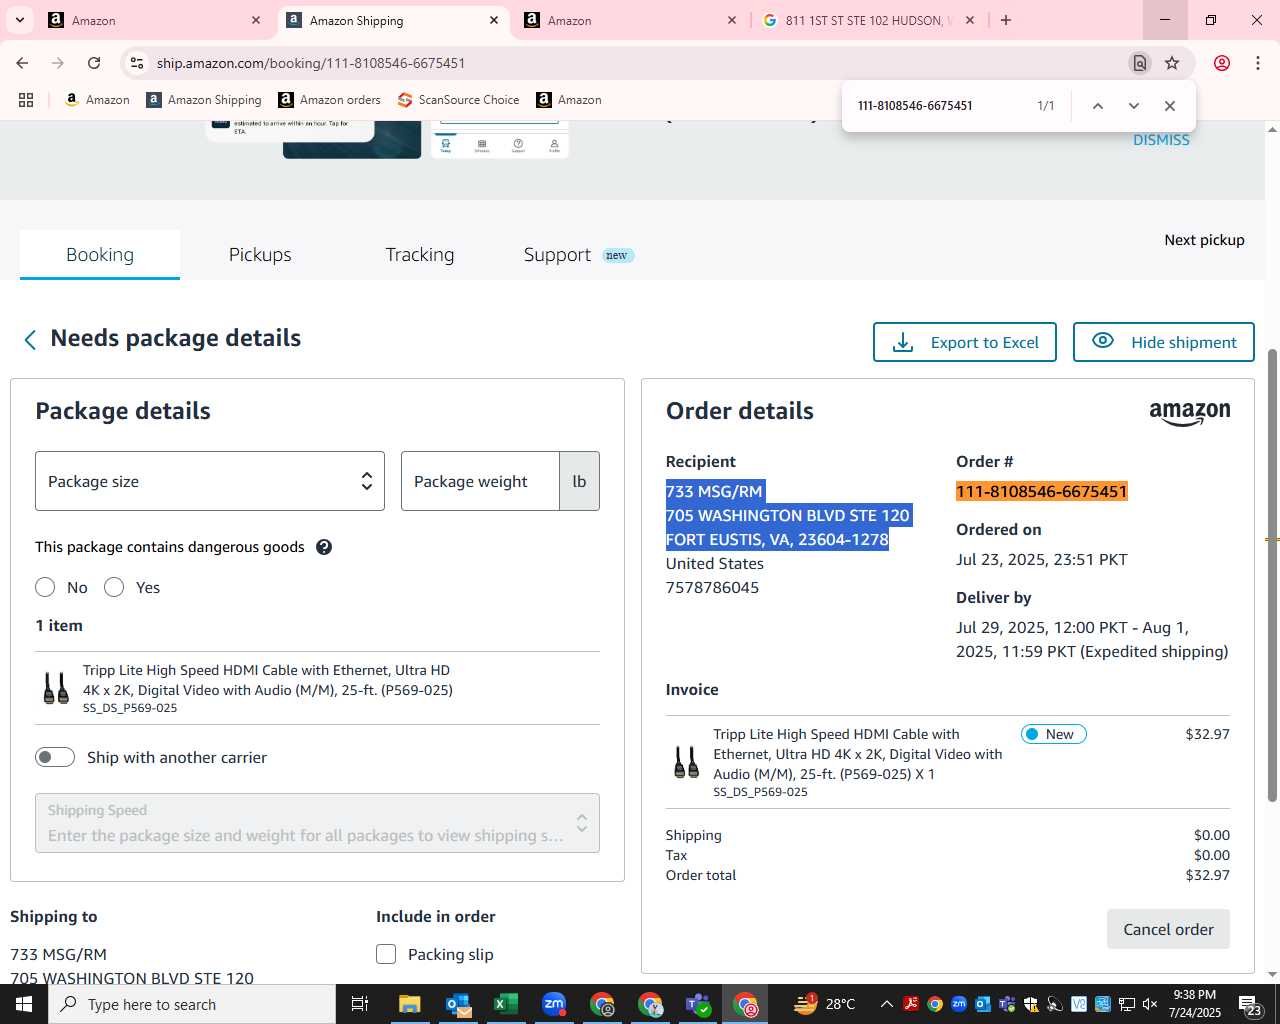Image resolution: width=1280 pixels, height=1024 pixels.
Task: Open the Amazon orders bookmark
Action: click(x=329, y=100)
